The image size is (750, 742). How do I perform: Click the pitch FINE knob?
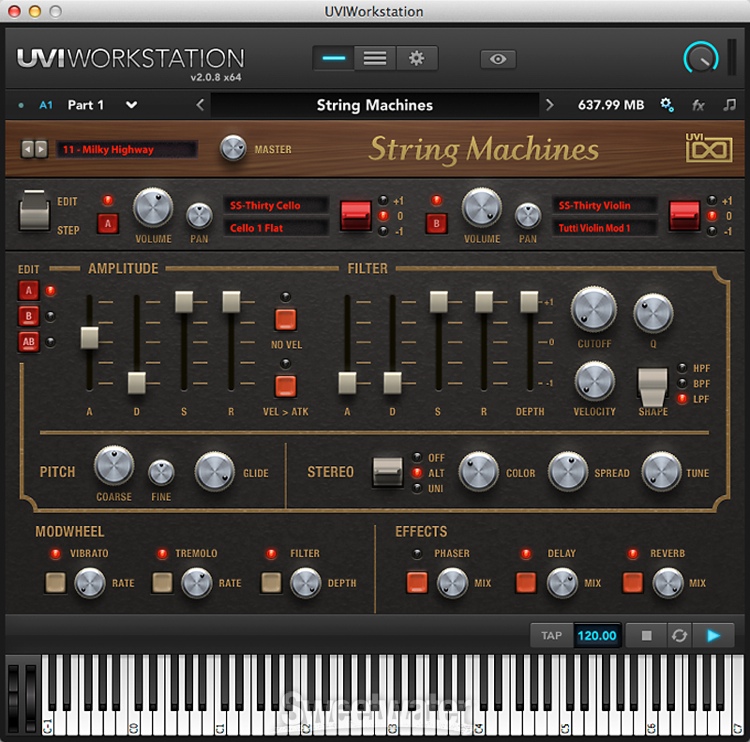click(161, 473)
